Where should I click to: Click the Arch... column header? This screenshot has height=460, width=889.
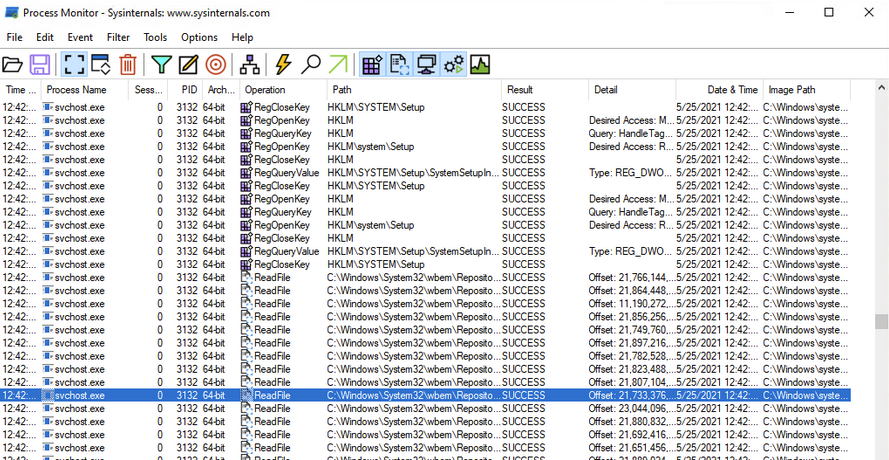click(221, 90)
